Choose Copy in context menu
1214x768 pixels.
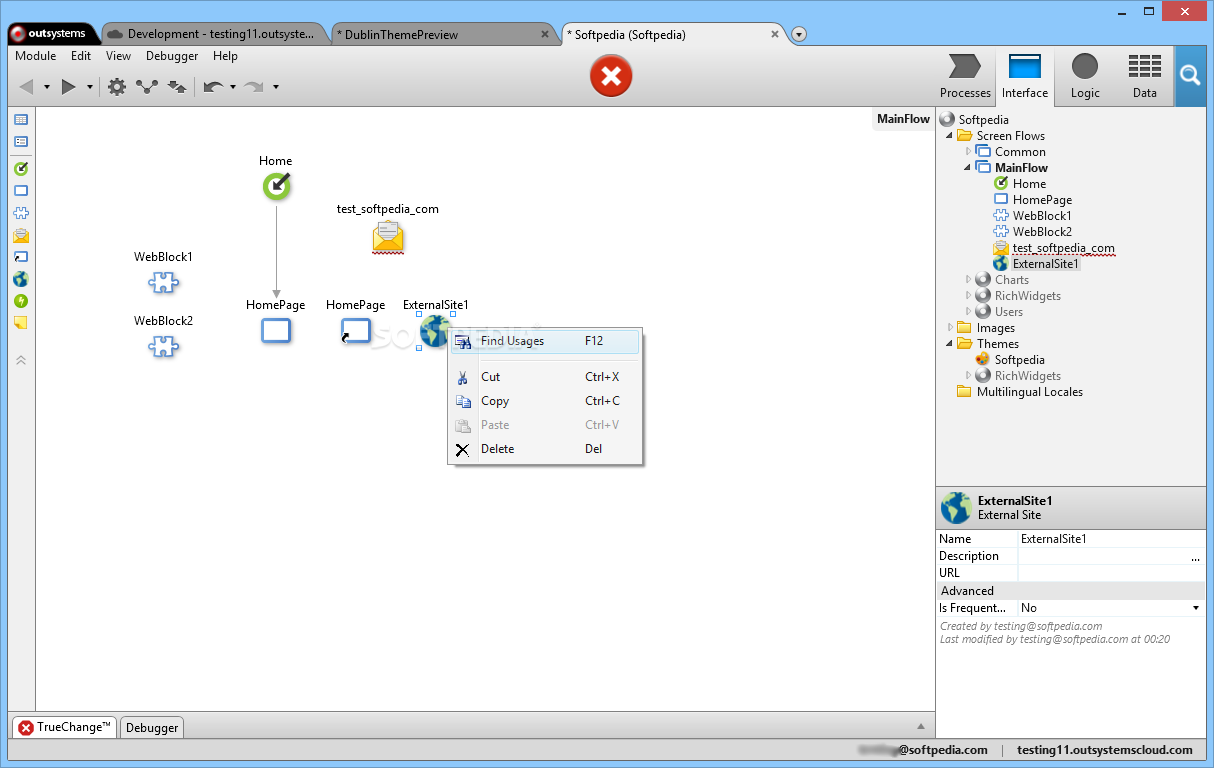point(545,401)
